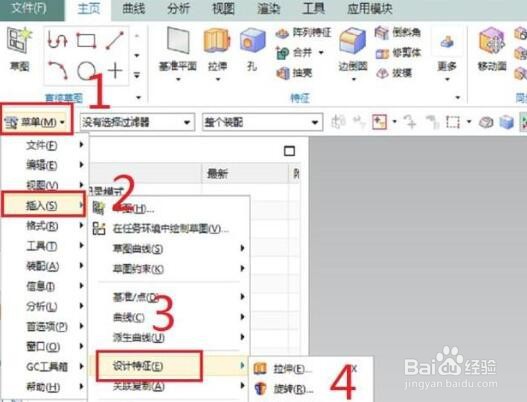Open 文件(F) in the dropdown menu
Viewport: 527px width, 402px height.
44,145
